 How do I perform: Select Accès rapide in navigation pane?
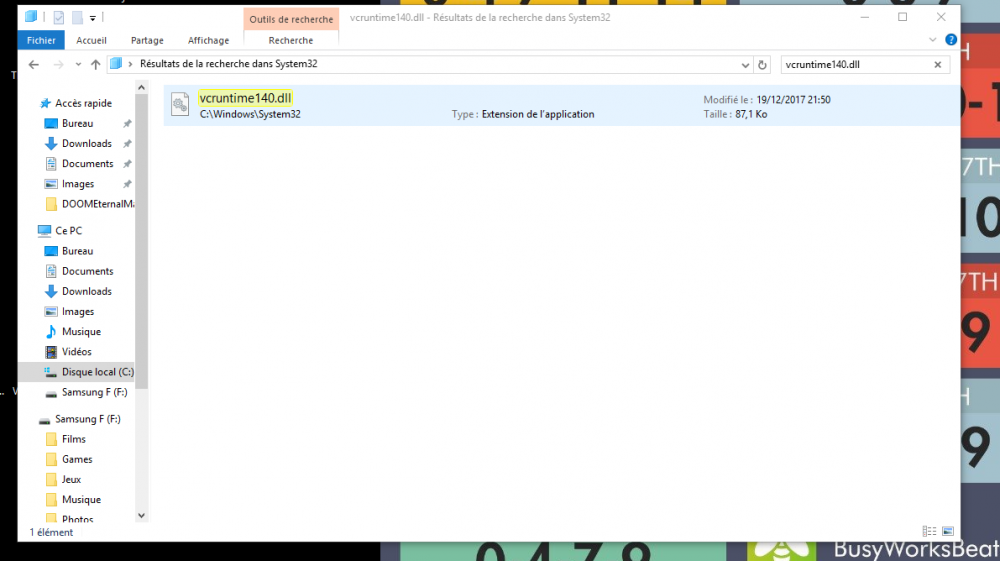coord(83,103)
